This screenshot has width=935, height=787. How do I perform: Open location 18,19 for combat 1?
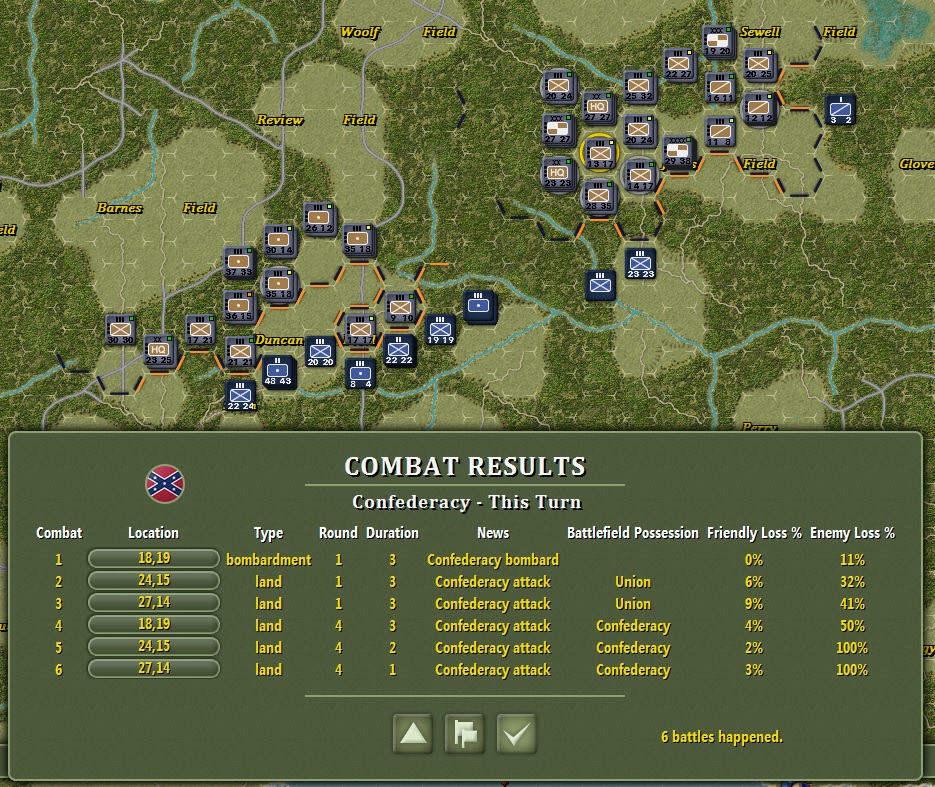[x=154, y=559]
